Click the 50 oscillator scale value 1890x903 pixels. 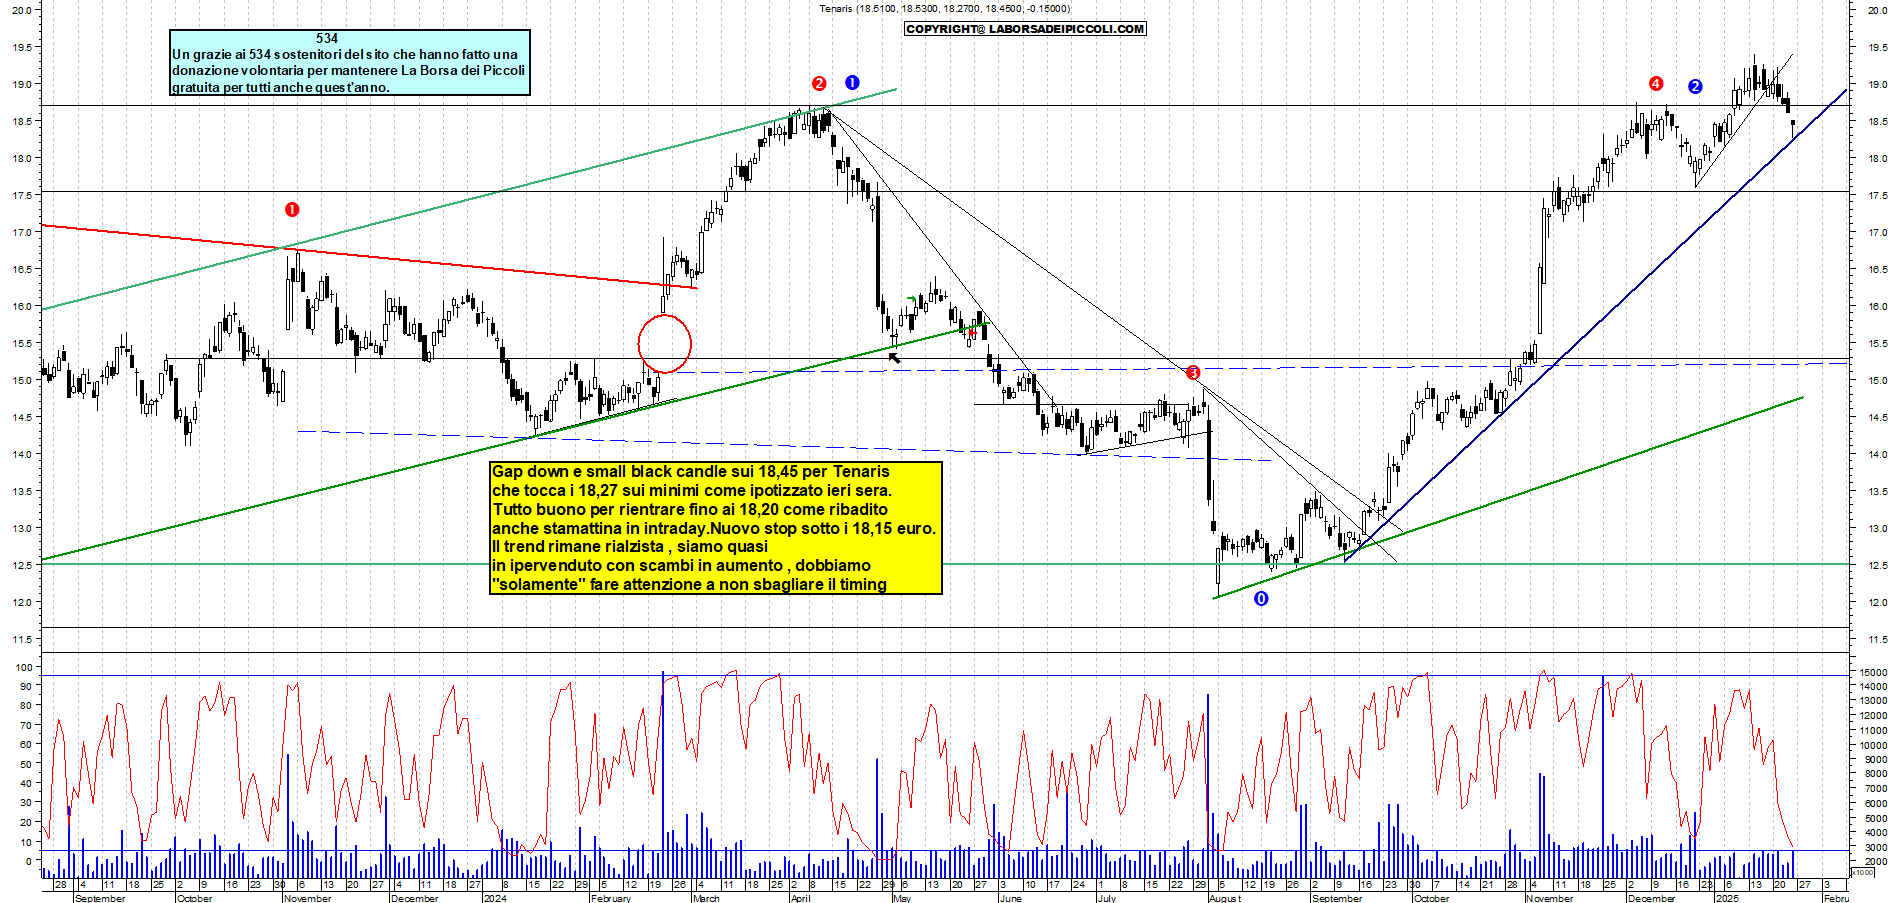[27, 764]
